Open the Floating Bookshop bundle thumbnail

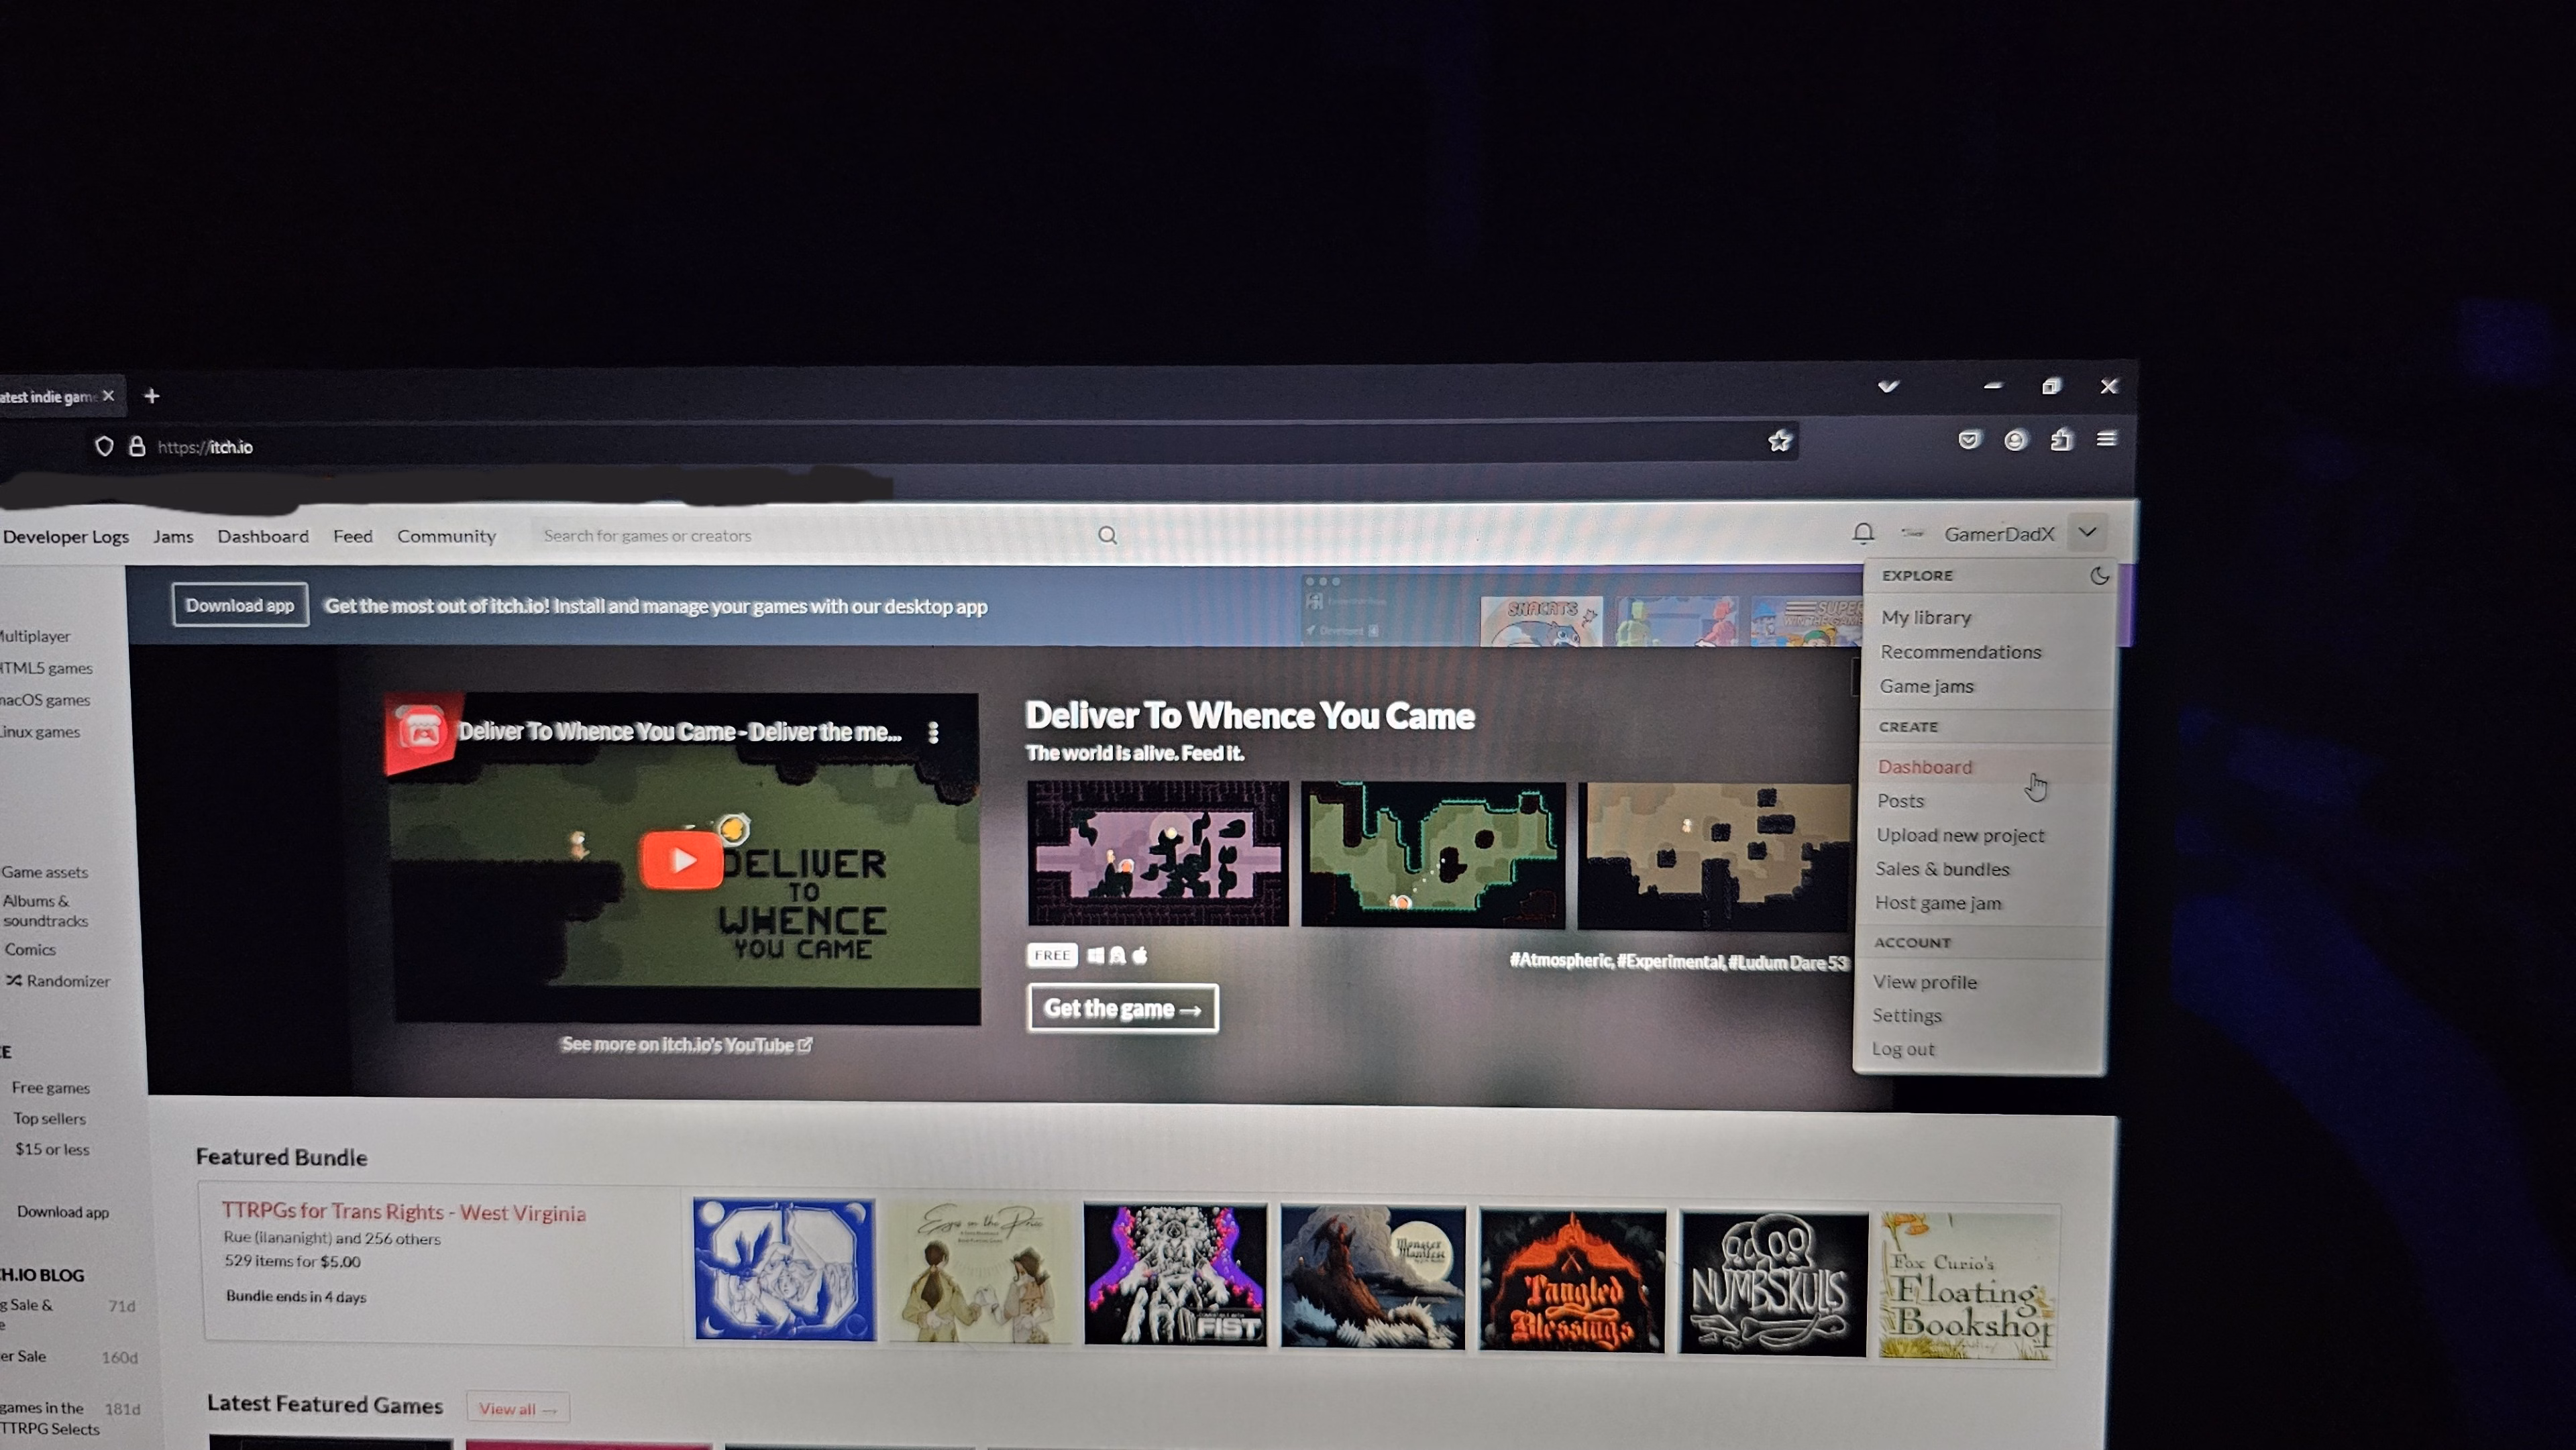(1967, 1287)
